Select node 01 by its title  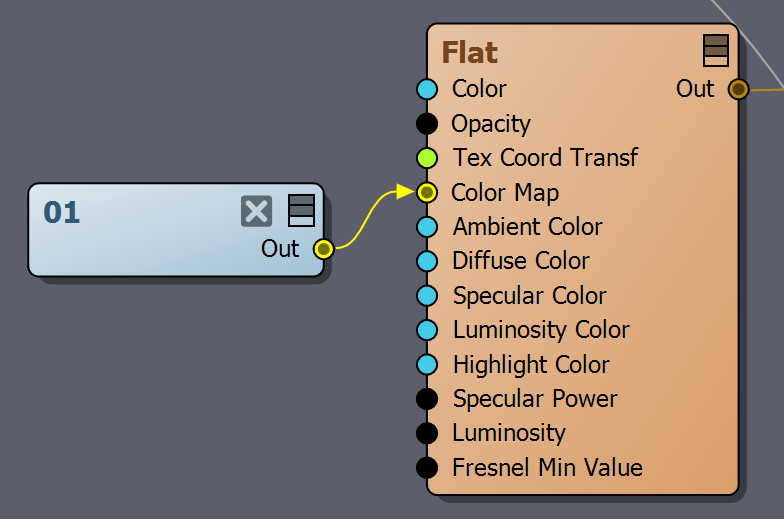[x=62, y=212]
